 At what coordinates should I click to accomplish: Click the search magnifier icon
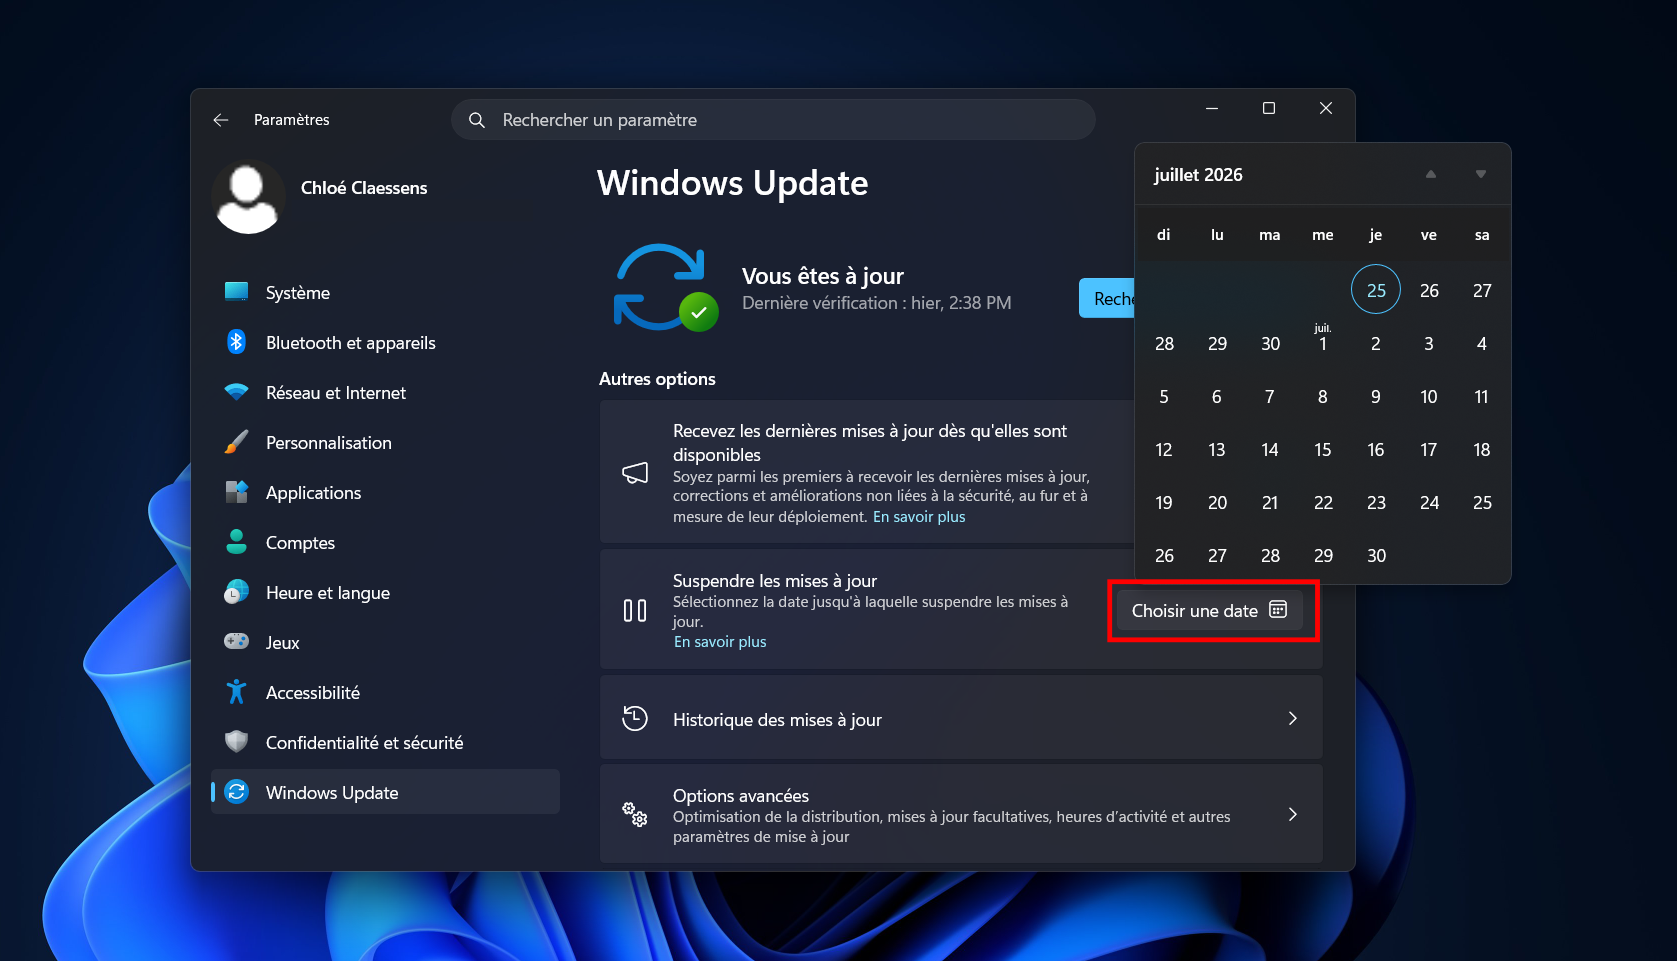(477, 120)
